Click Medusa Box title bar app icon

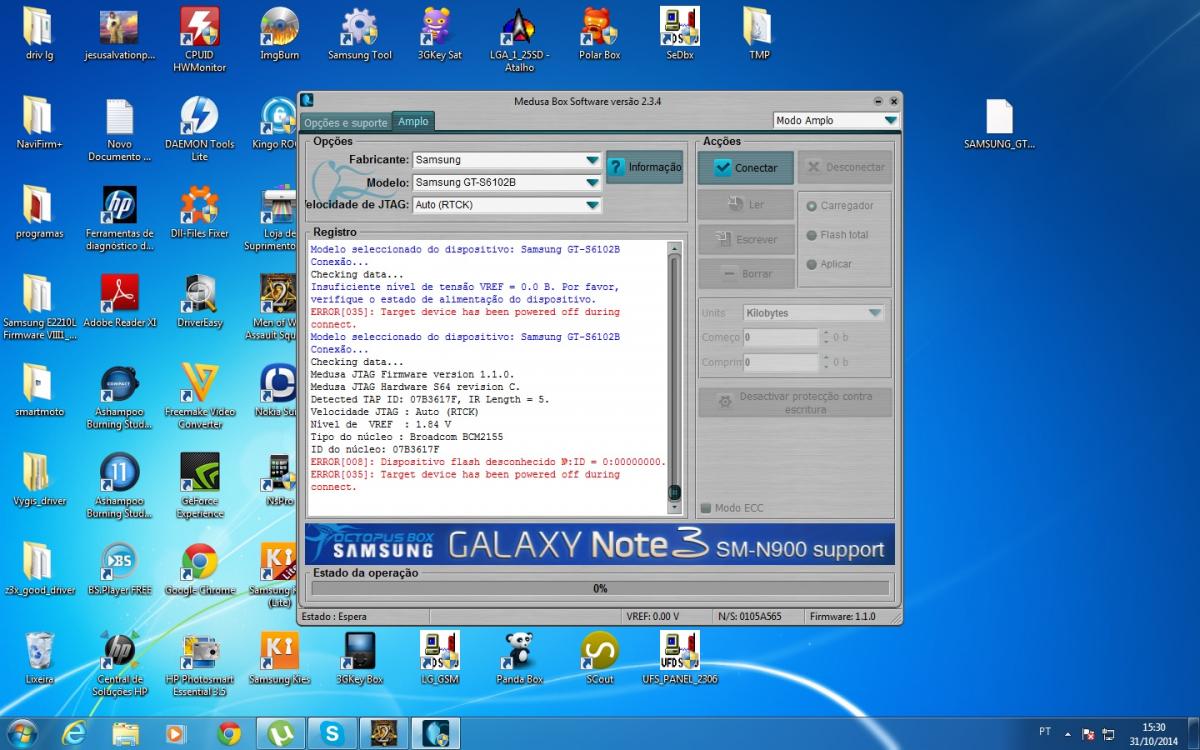pyautogui.click(x=308, y=100)
